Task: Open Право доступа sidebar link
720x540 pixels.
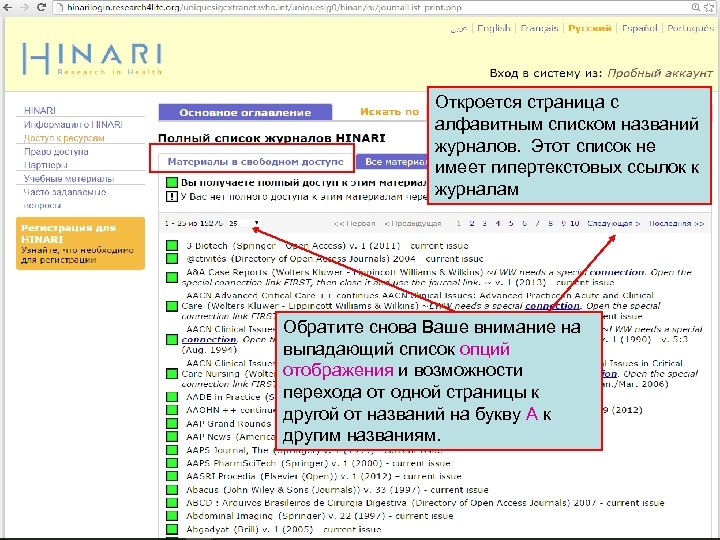Action: pos(56,152)
